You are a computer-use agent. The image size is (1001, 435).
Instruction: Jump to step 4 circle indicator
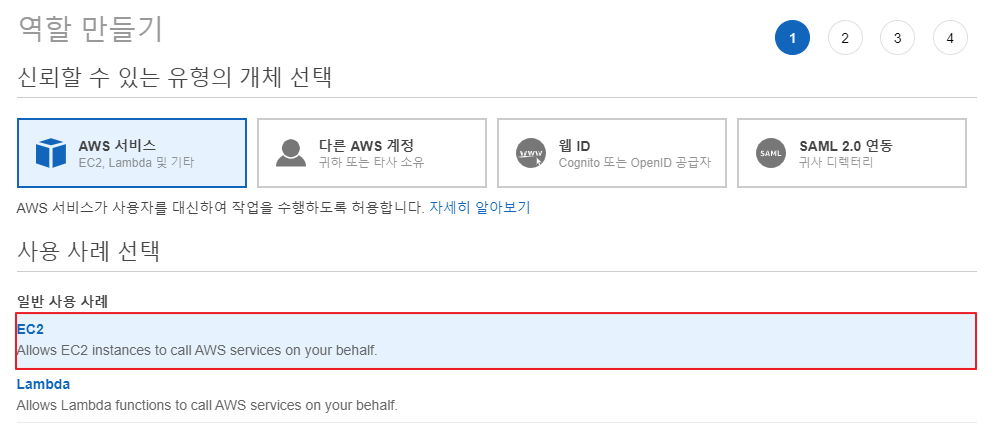click(x=950, y=38)
